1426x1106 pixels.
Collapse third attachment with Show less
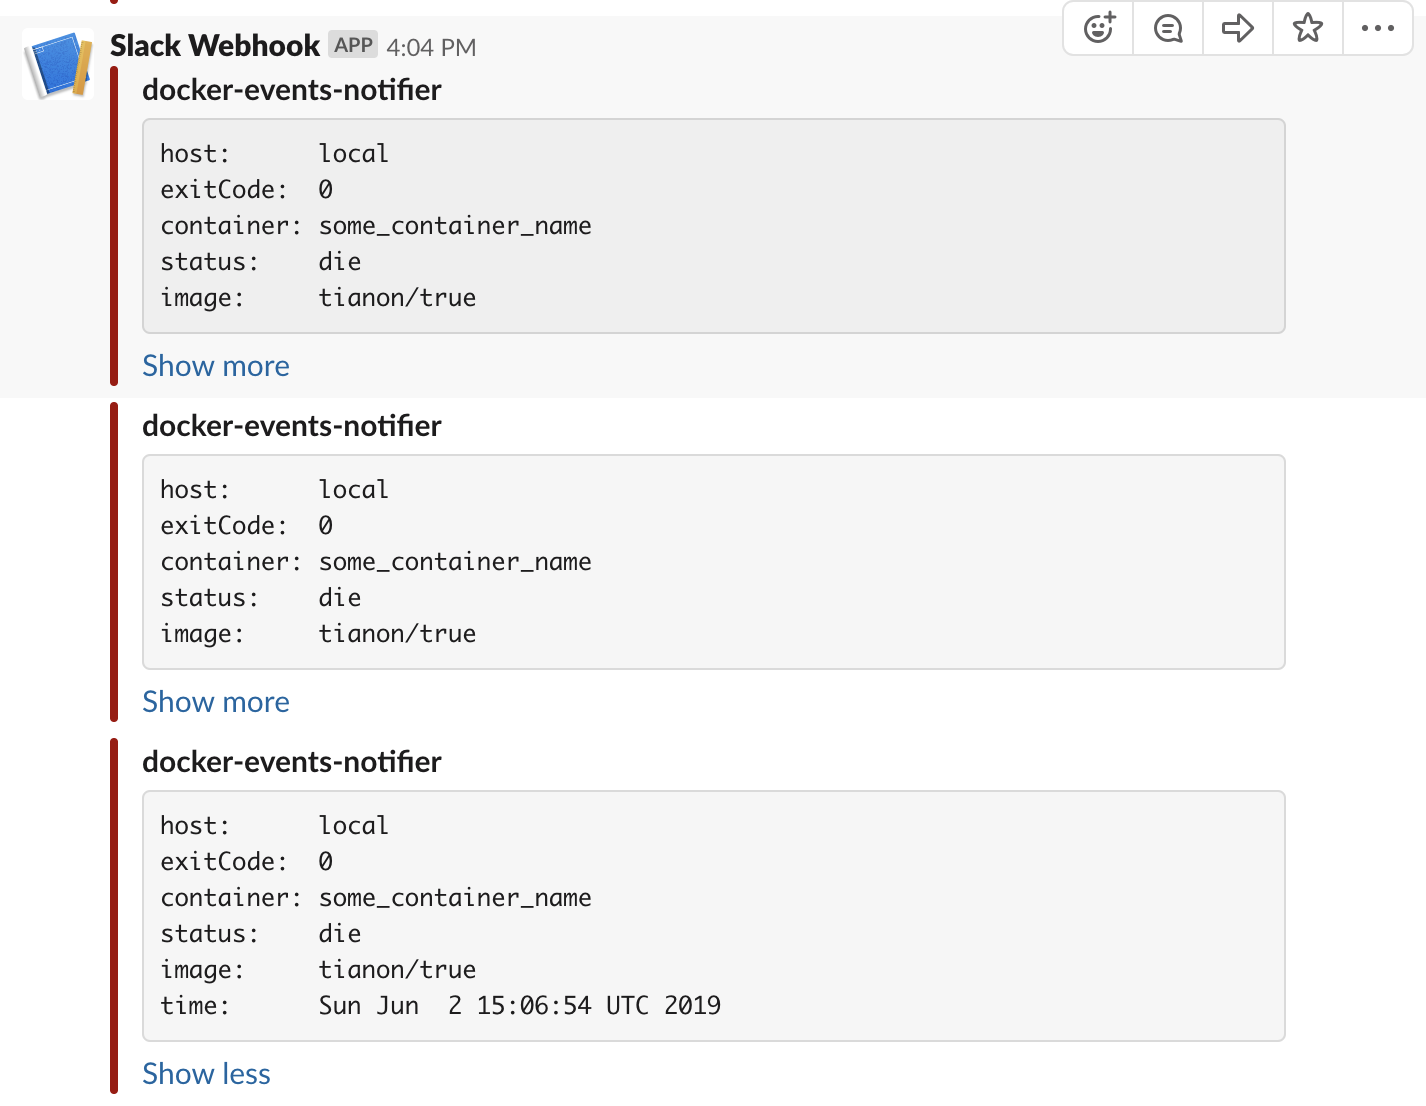coord(206,1074)
